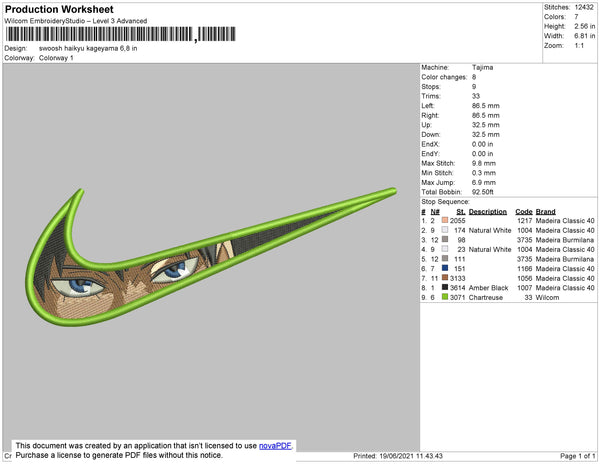Select the Width value 6.81 in
Viewport: 600px width, 464px height.
[x=585, y=36]
